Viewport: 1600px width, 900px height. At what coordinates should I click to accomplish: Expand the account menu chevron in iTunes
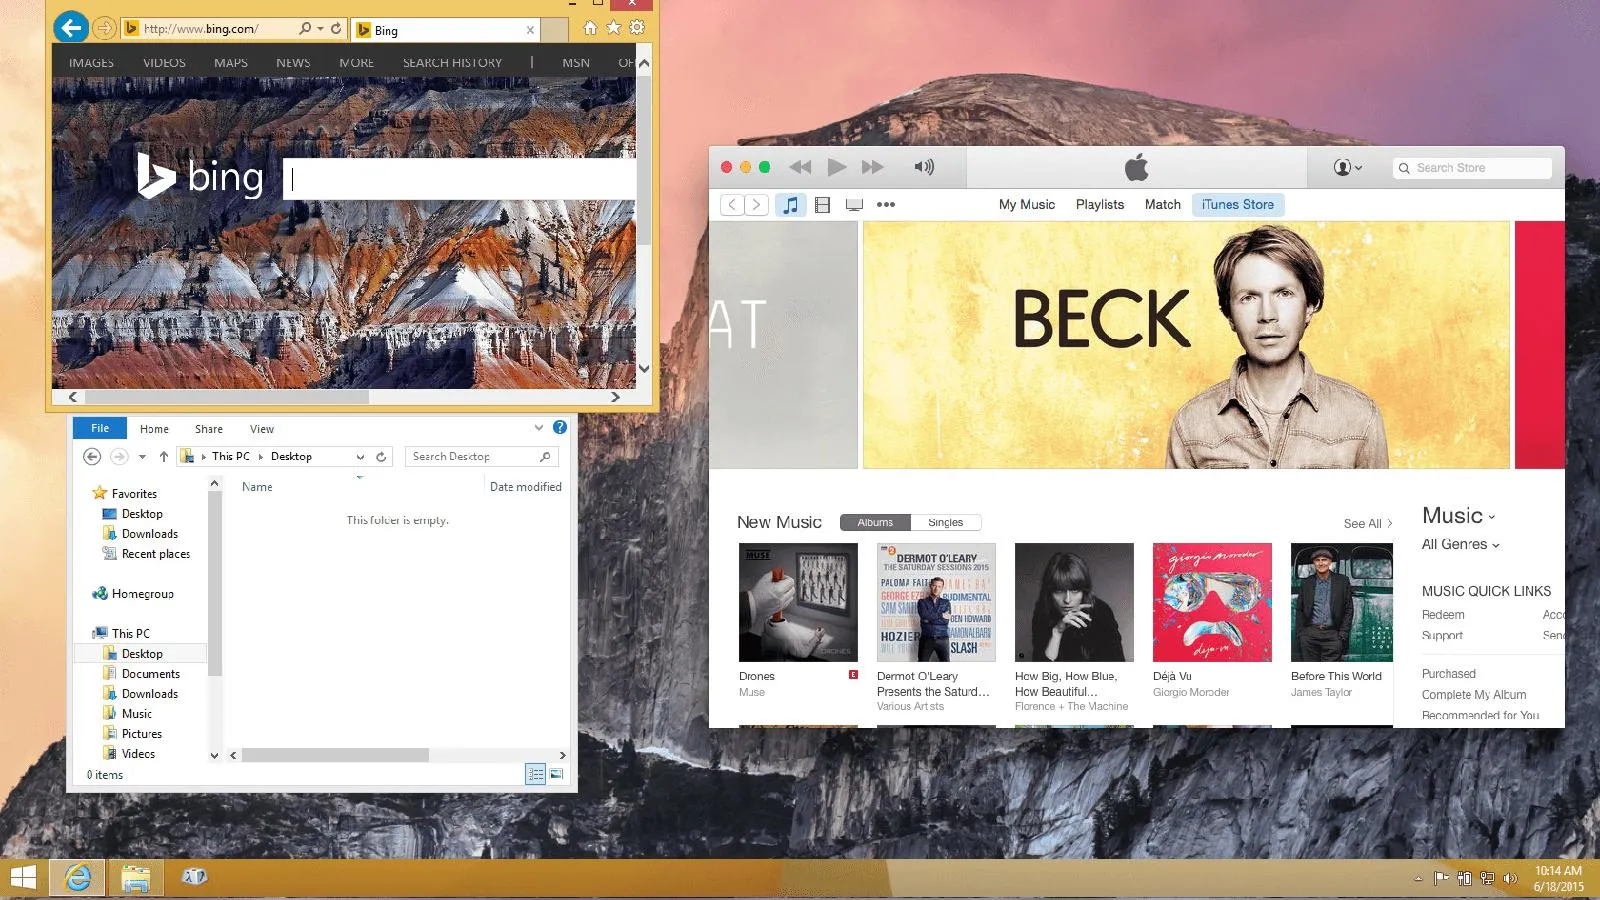pyautogui.click(x=1358, y=167)
